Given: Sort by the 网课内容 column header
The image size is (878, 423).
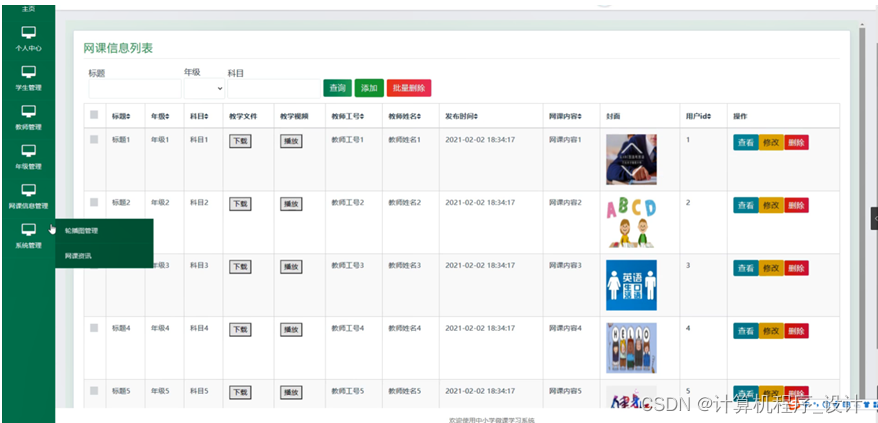Looking at the screenshot, I should point(566,117).
